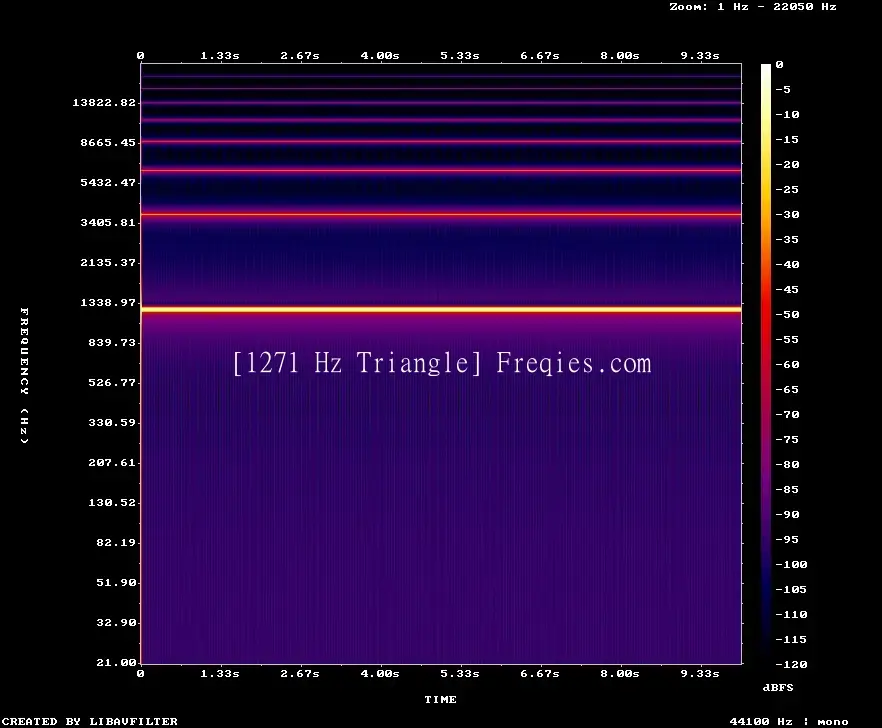Click the '21.00' frequency label
This screenshot has height=728, width=882.
coord(116,662)
